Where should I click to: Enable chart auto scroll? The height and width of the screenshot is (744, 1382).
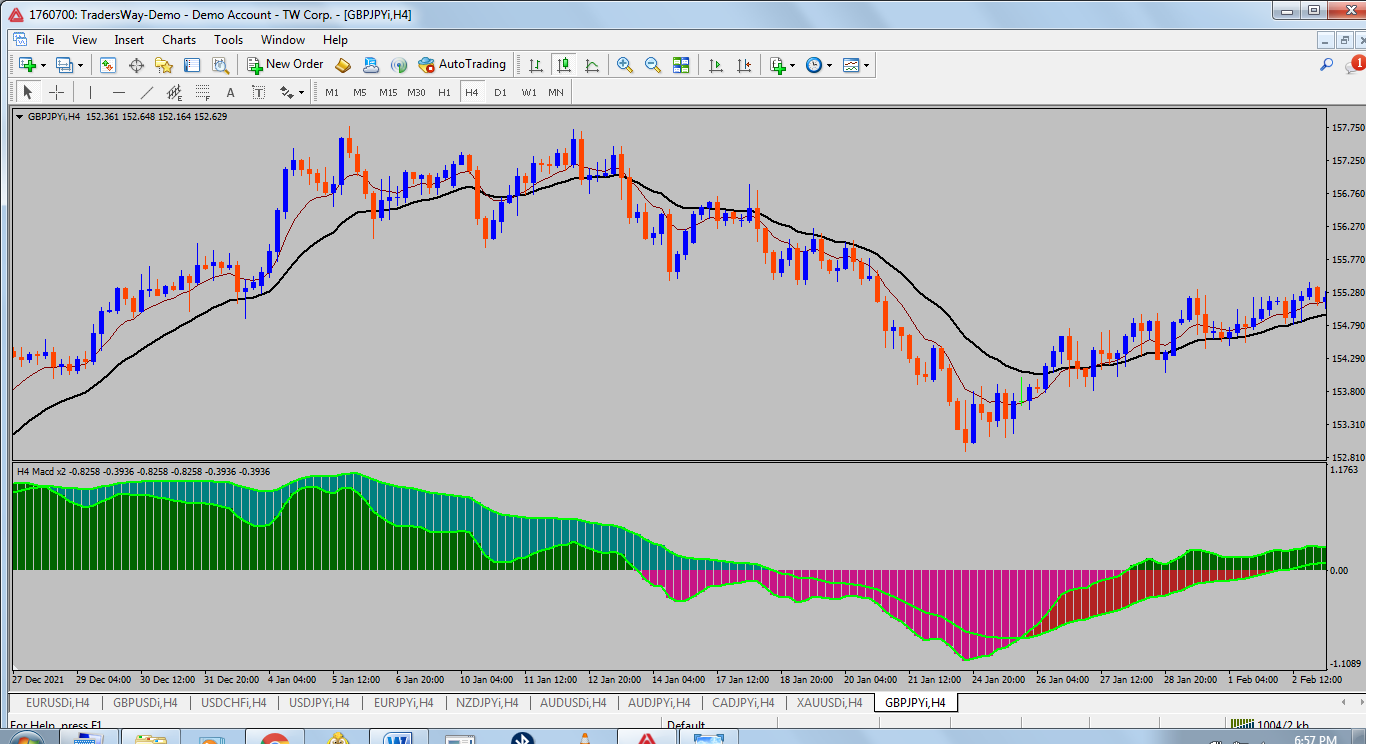click(716, 65)
